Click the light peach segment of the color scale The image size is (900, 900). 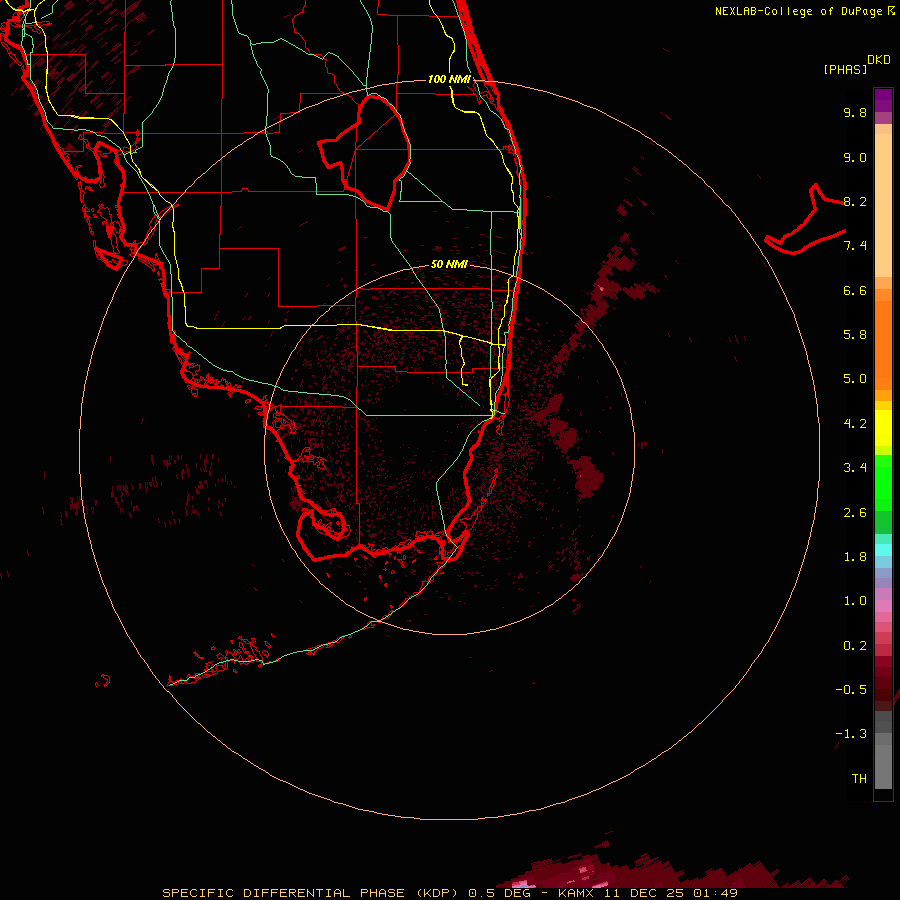(883, 205)
